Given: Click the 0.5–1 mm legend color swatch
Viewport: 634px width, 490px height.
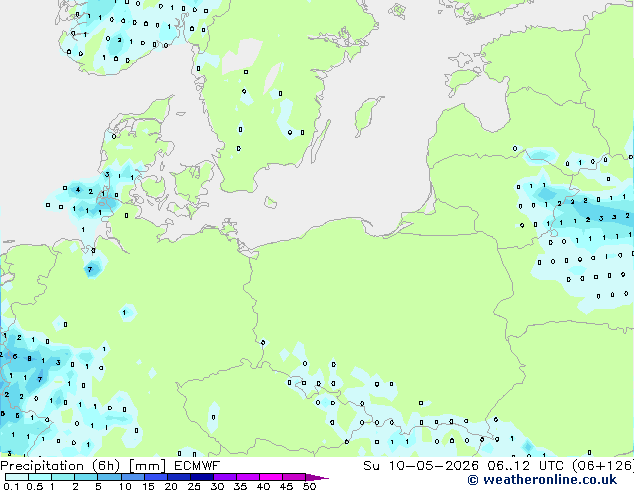Looking at the screenshot, I should [40, 477].
